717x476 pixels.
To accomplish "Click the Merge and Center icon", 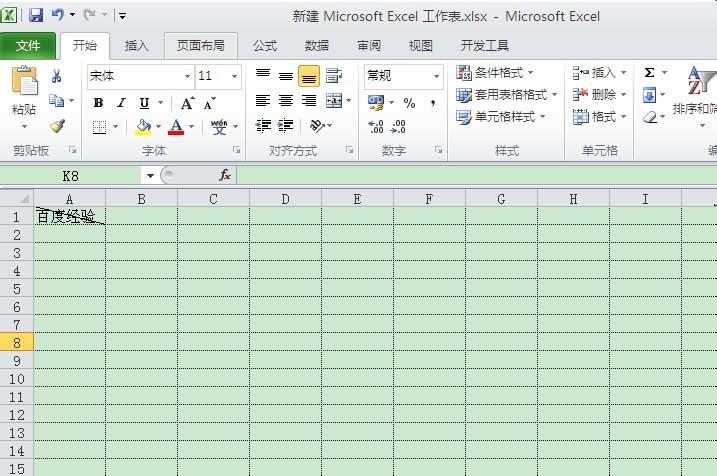I will coord(332,101).
